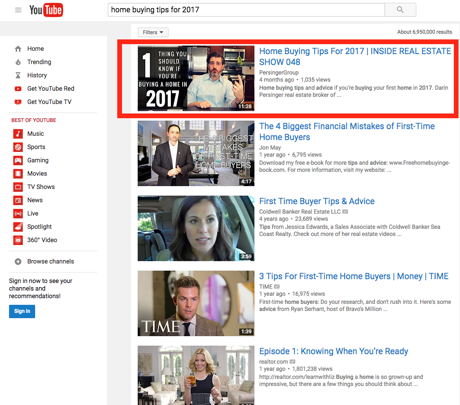The width and height of the screenshot is (460, 405).
Task: Click the YouTube logo
Action: click(46, 10)
